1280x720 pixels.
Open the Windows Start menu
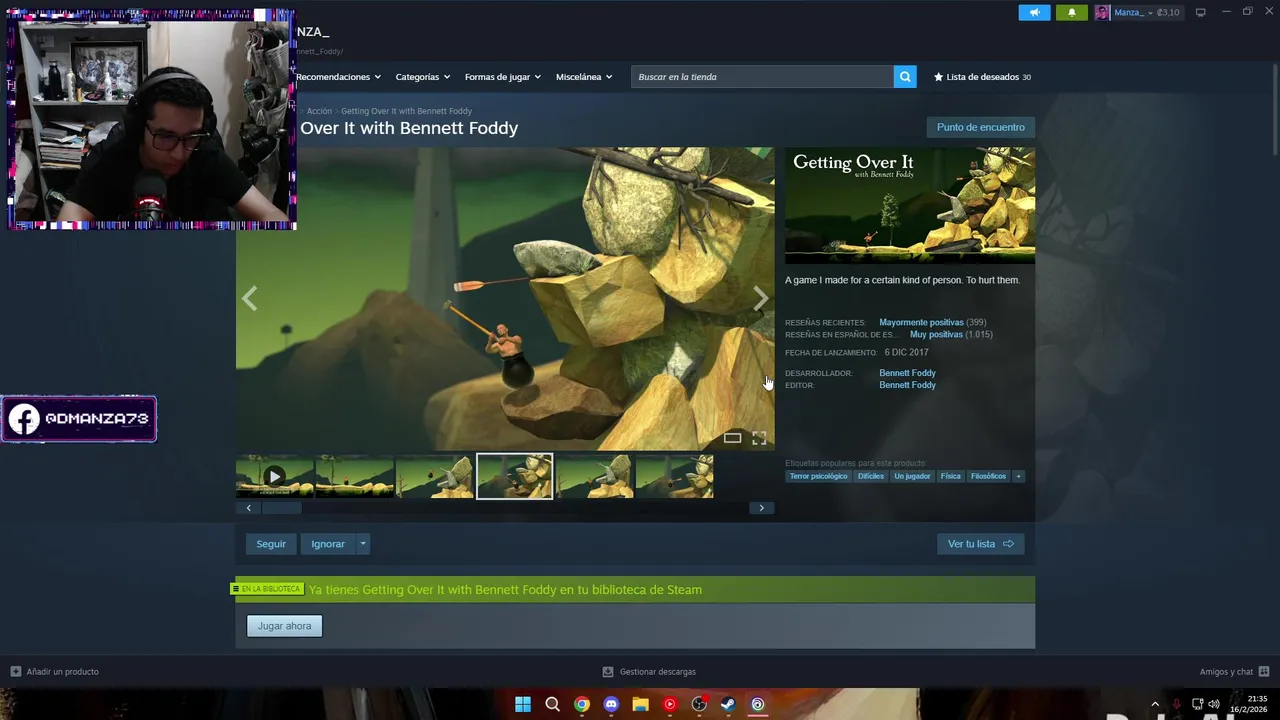click(x=523, y=705)
